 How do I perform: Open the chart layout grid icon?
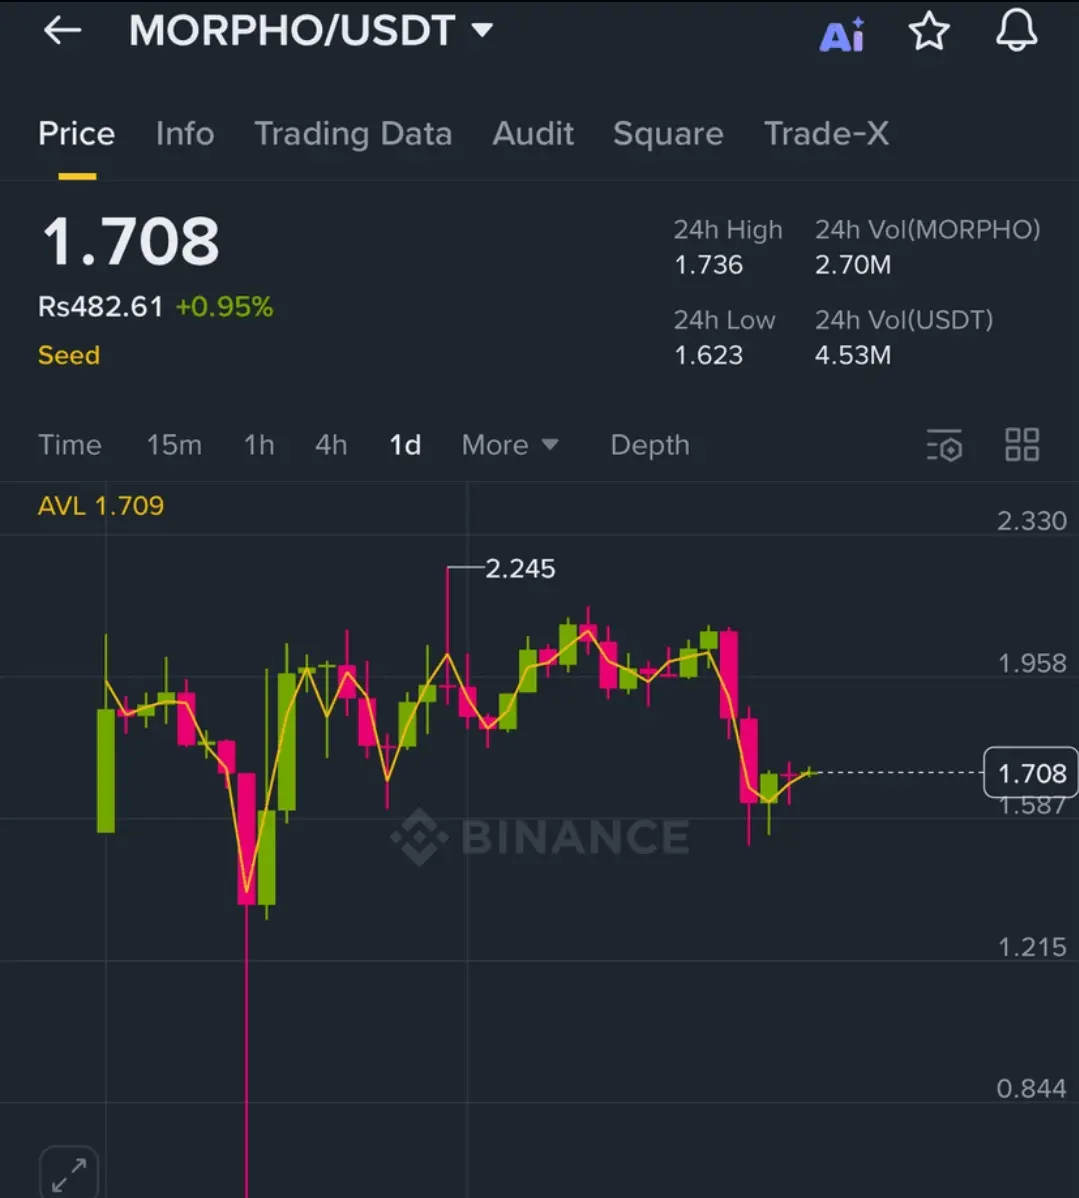(1021, 445)
